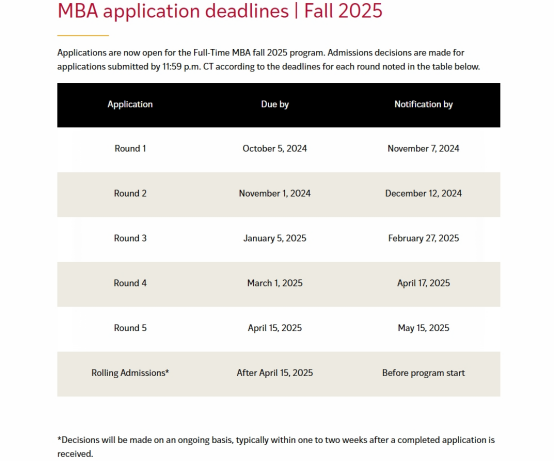Click the MBA application deadlines Fall 2025 heading

click(x=220, y=11)
